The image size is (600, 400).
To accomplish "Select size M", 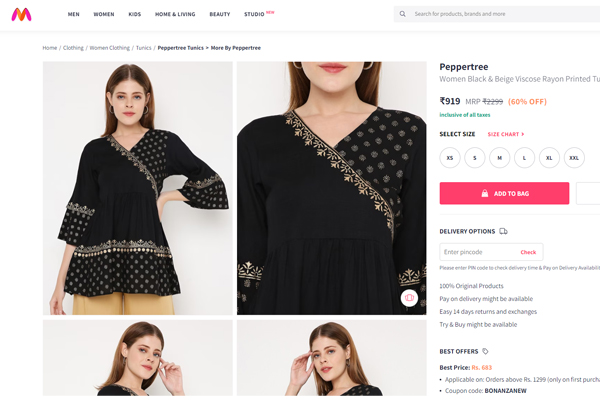I will point(499,158).
